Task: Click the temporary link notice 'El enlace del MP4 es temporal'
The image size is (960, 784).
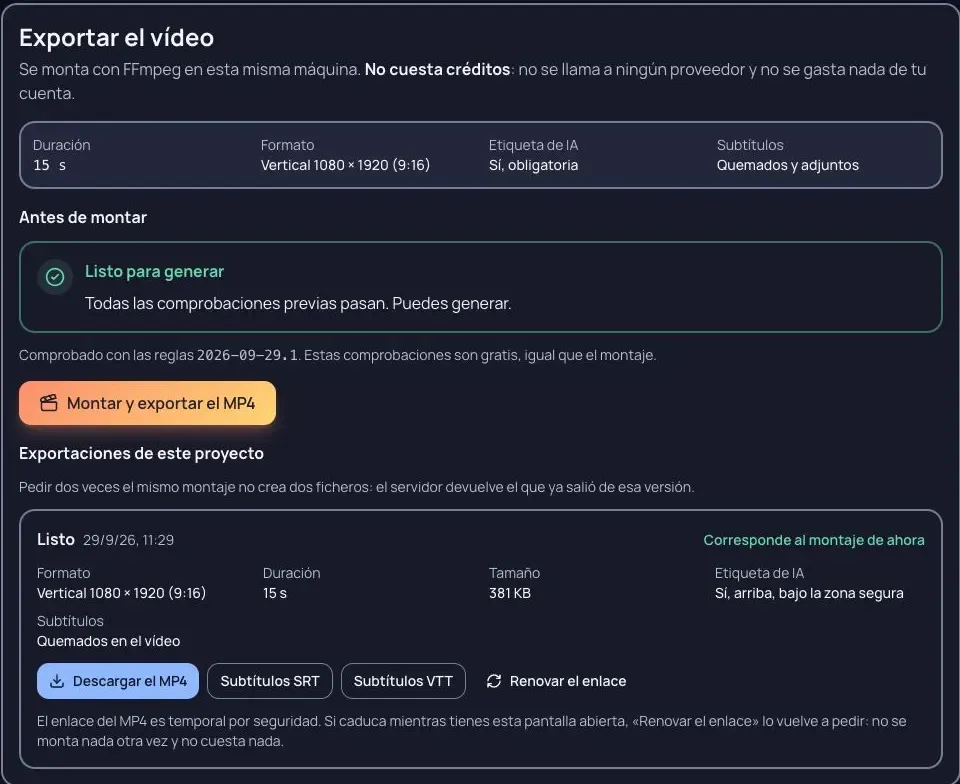Action: coord(471,731)
